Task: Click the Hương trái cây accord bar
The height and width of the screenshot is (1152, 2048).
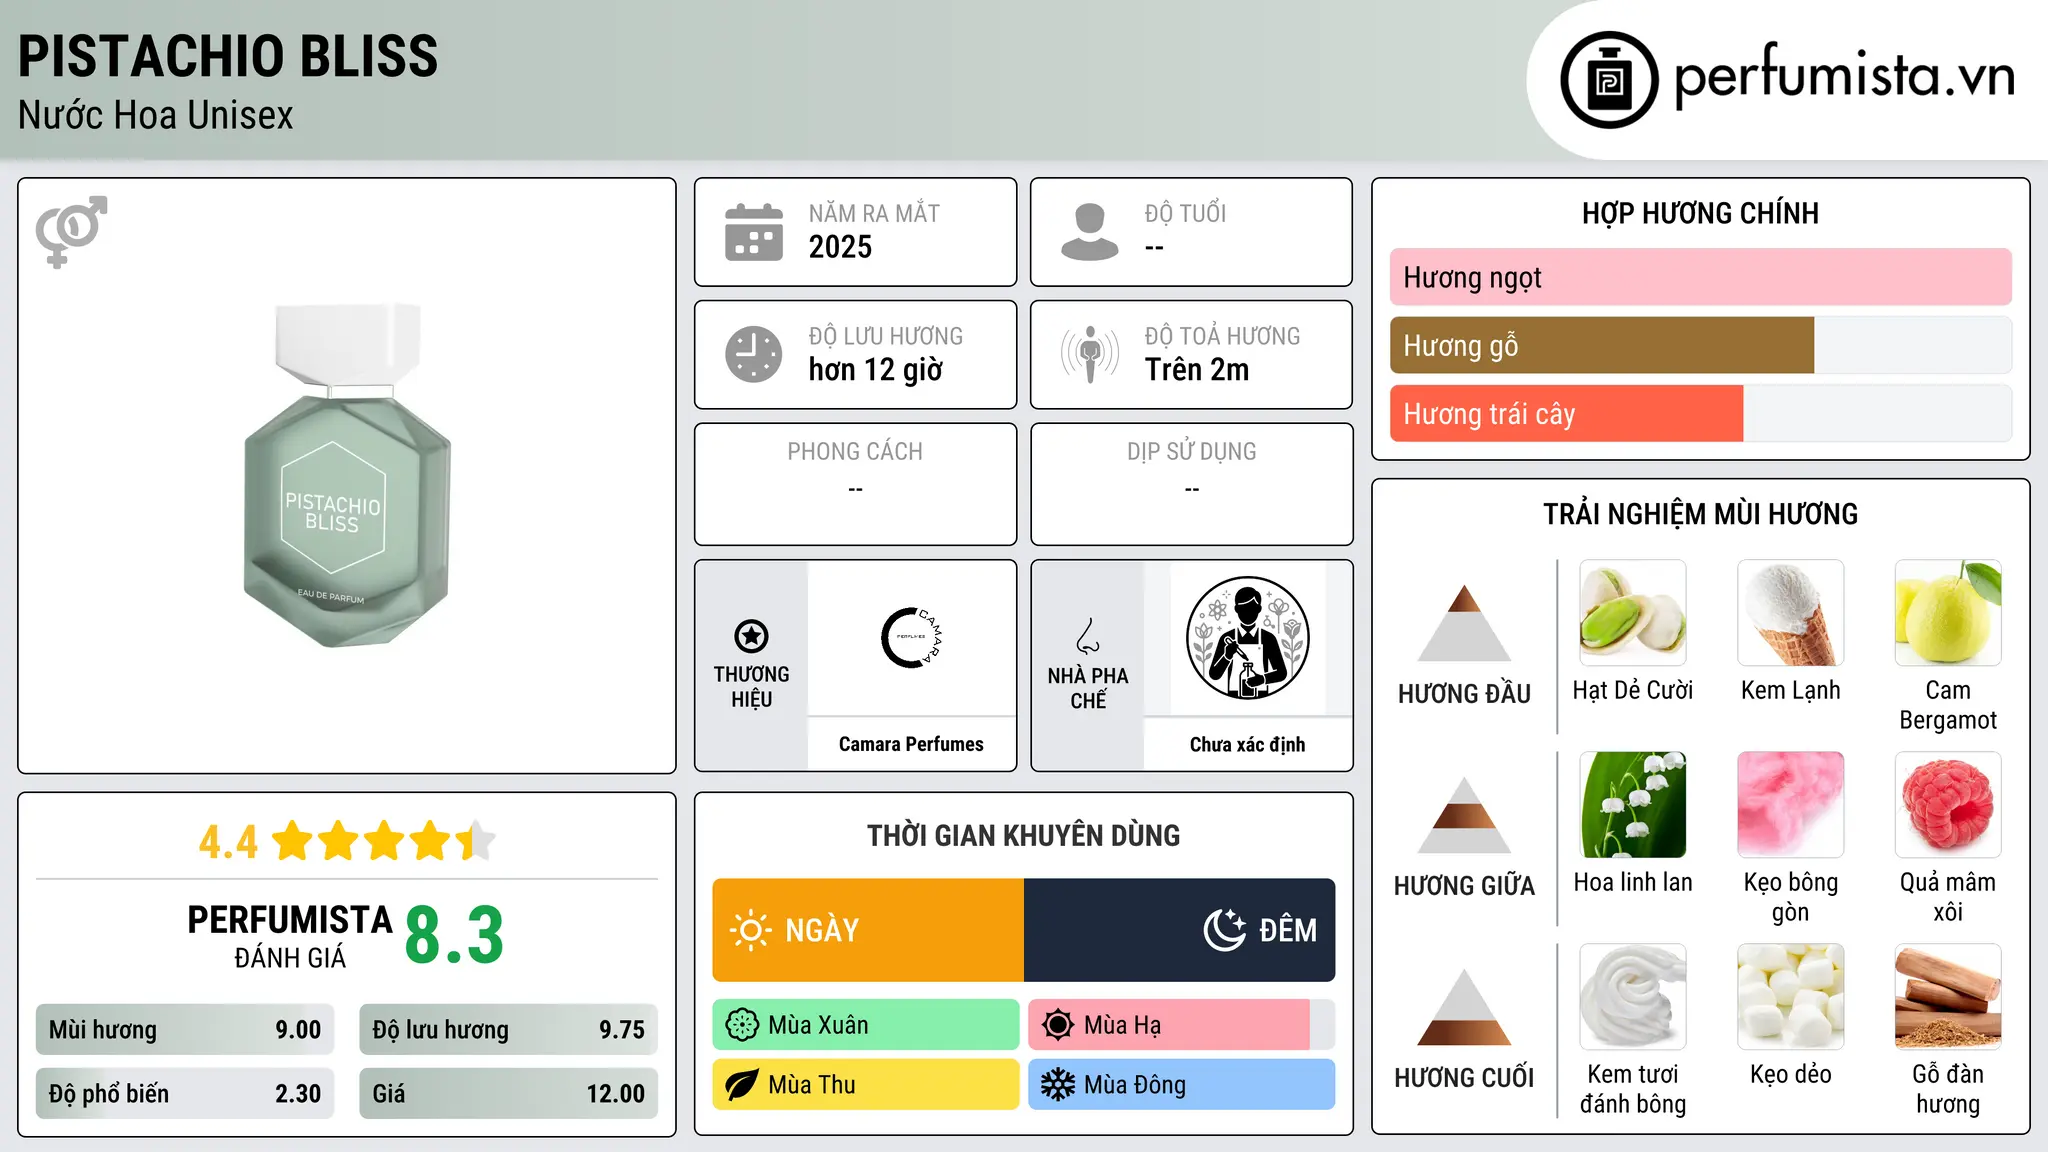Action: click(x=1701, y=414)
